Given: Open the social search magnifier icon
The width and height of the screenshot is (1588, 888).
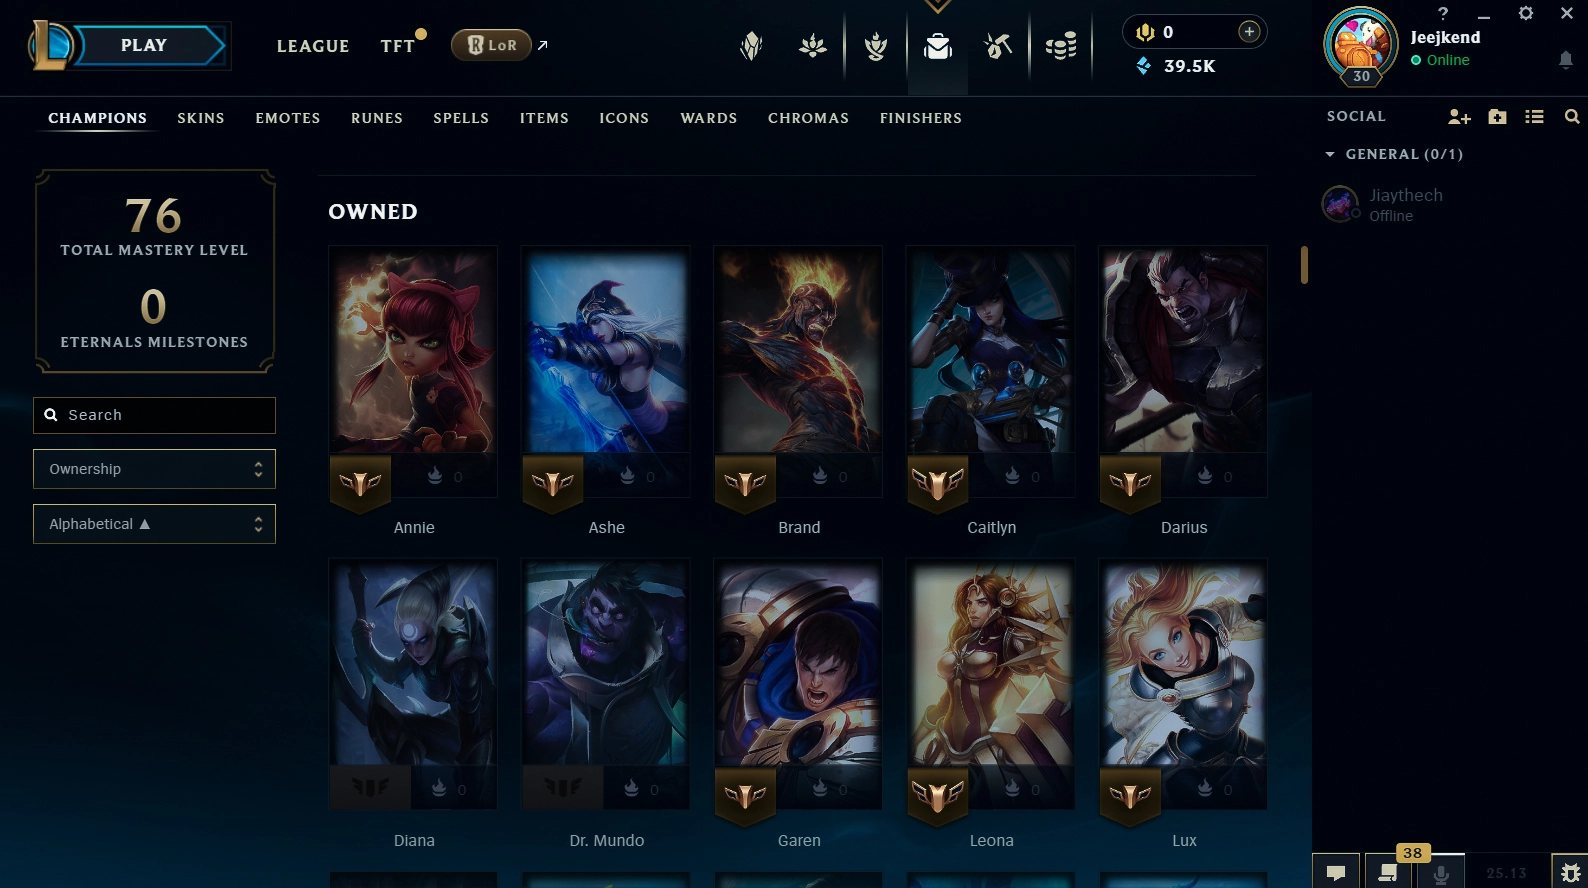Looking at the screenshot, I should (1572, 117).
